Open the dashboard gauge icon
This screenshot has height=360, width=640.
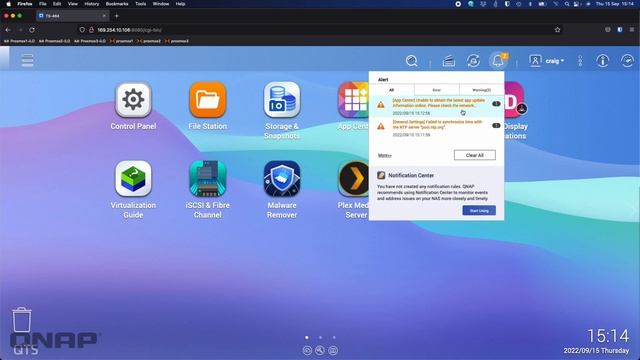click(x=627, y=61)
